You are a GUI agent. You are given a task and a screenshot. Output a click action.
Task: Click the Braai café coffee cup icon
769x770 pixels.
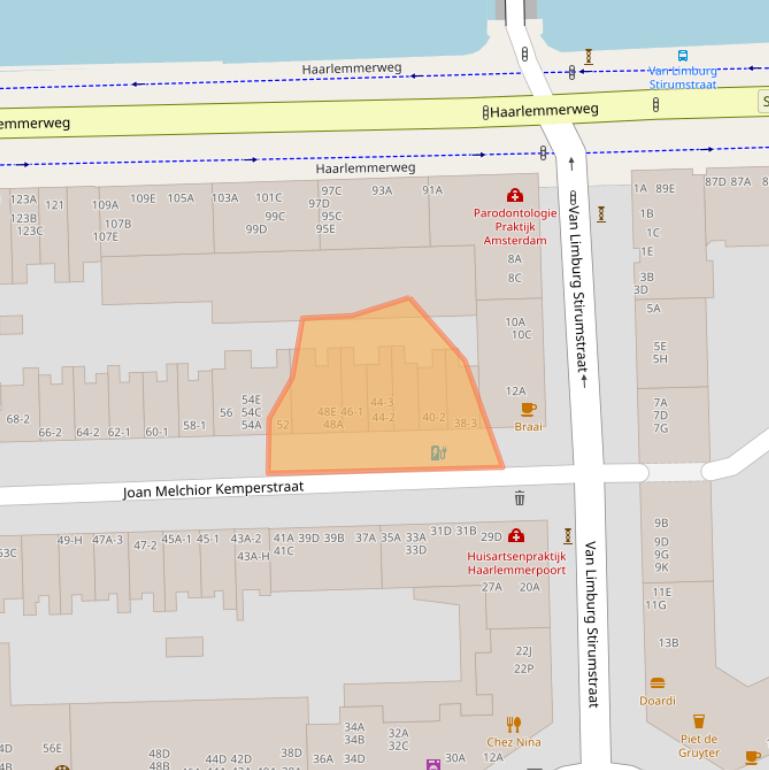528,409
